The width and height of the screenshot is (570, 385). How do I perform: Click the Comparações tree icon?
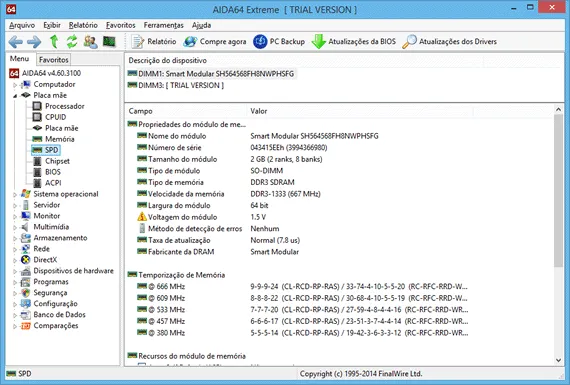25,326
